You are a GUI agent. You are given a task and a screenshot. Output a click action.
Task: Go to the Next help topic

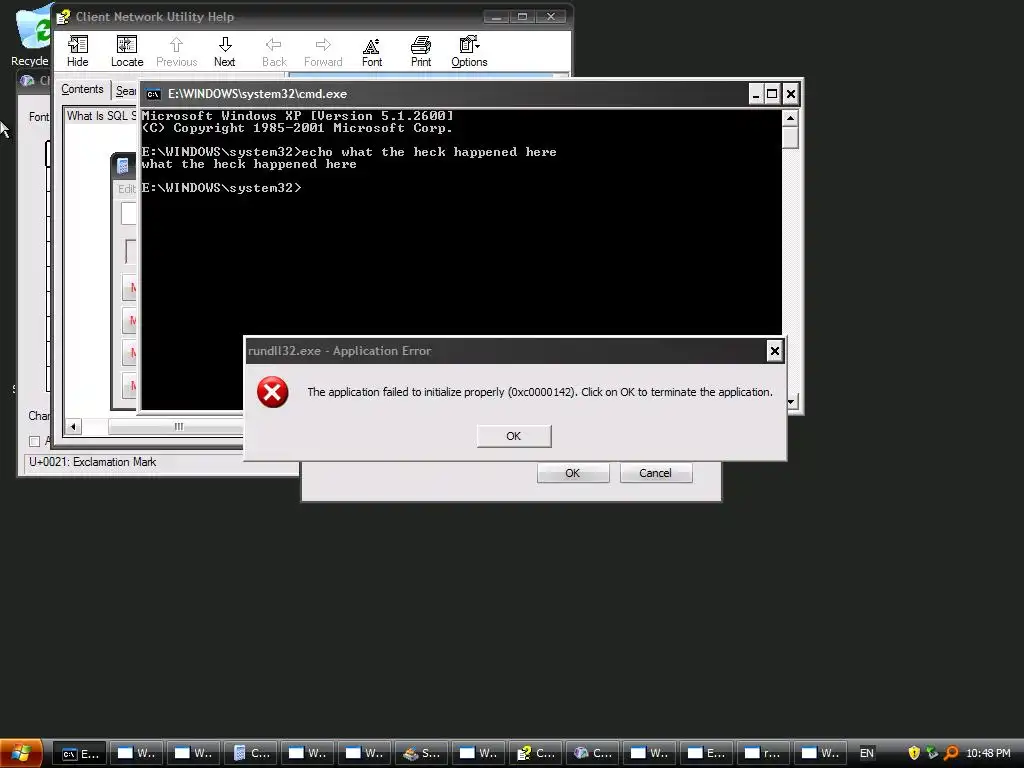pyautogui.click(x=225, y=52)
